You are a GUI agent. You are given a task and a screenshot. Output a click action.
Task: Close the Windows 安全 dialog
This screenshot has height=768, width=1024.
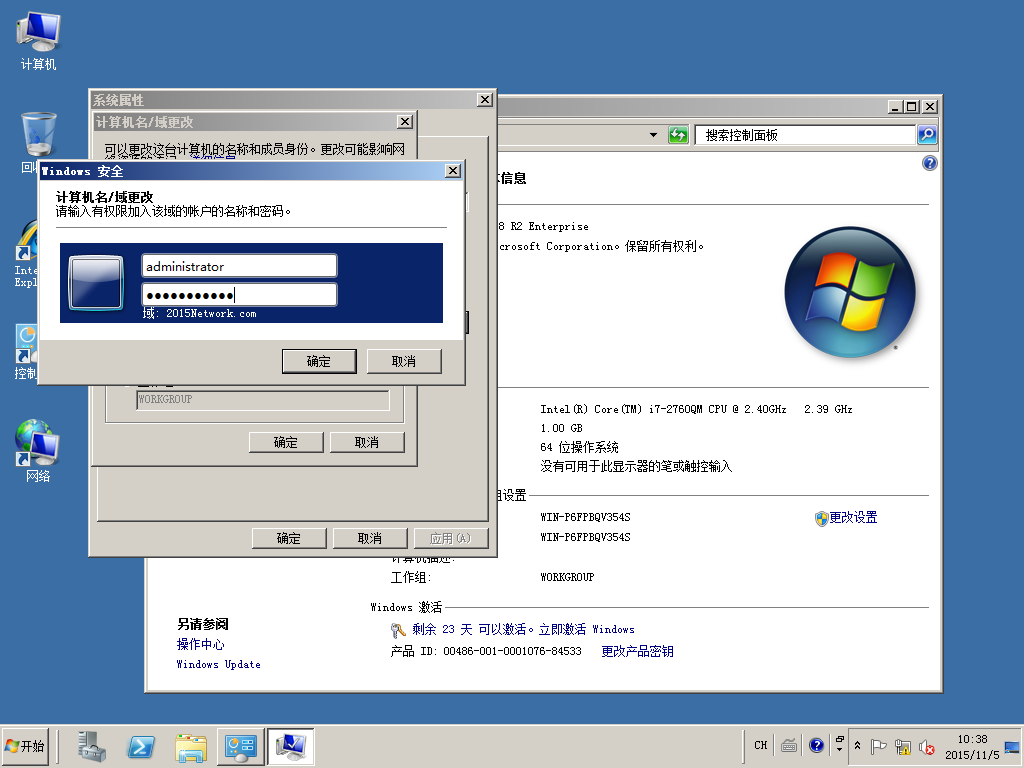453,170
